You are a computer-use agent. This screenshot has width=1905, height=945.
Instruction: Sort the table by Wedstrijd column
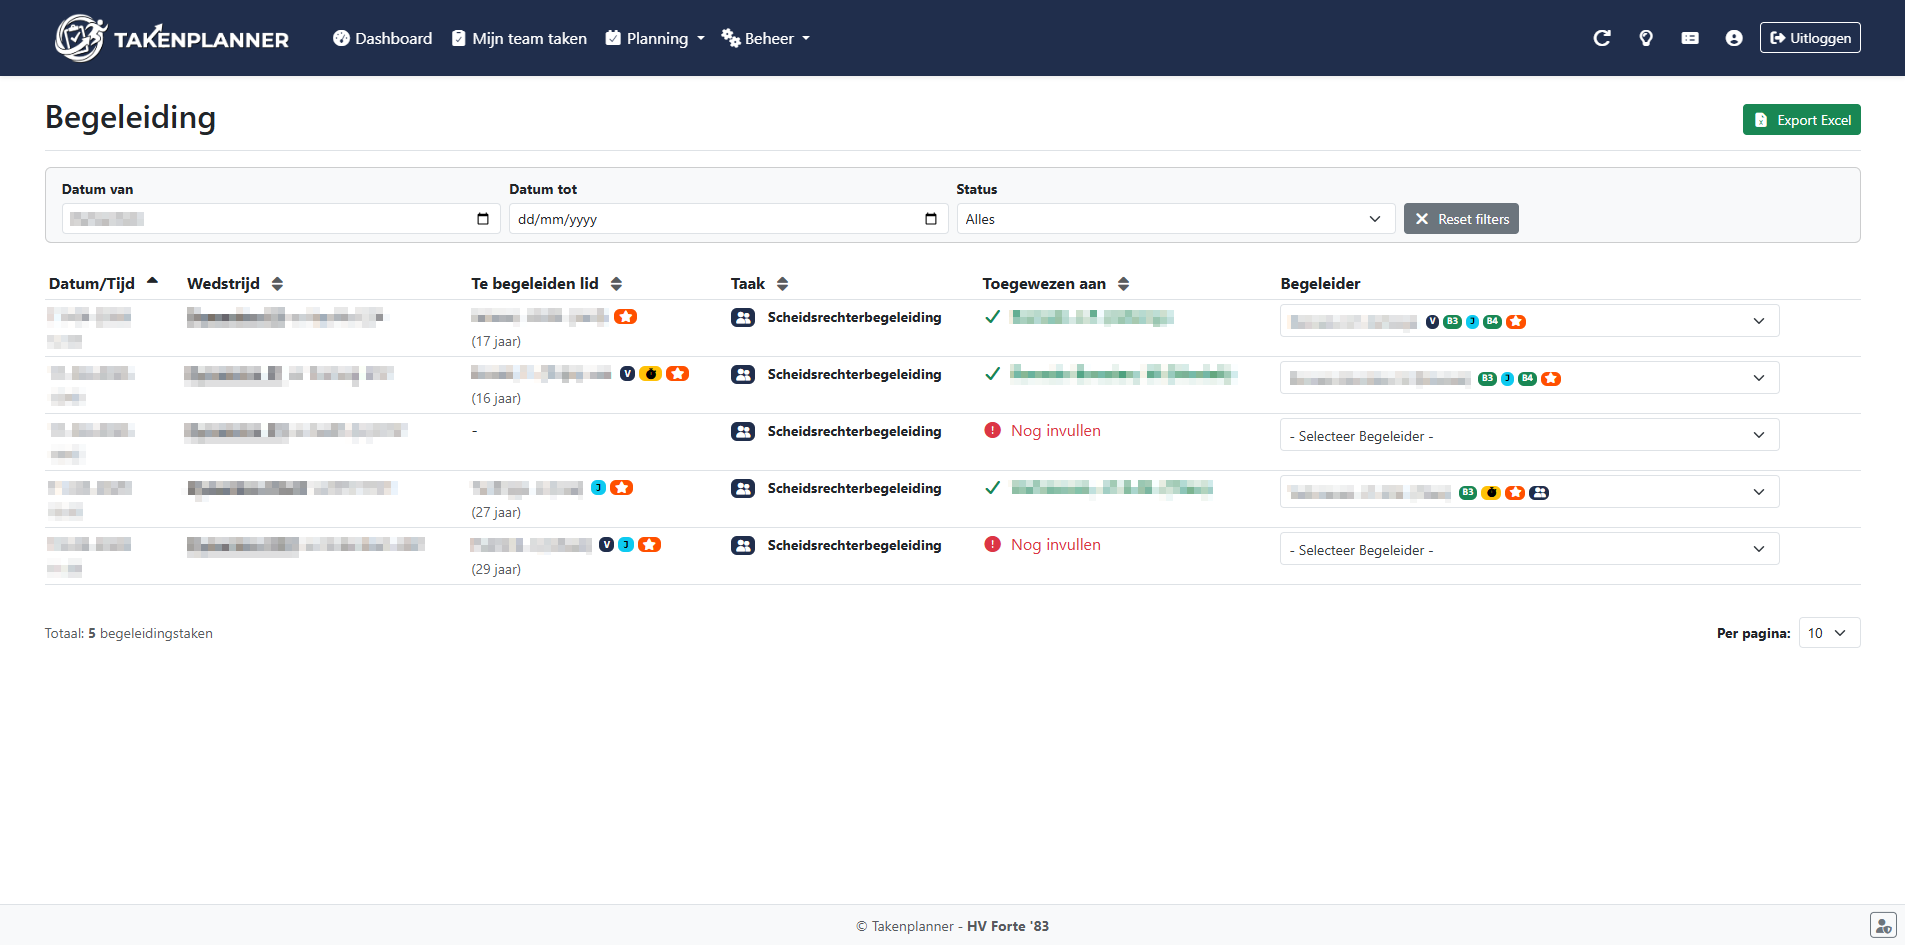click(x=277, y=284)
